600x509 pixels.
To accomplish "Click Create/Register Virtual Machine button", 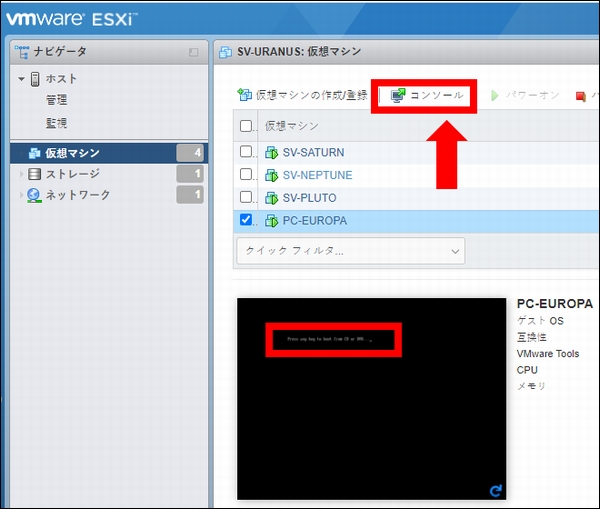I will coord(302,95).
